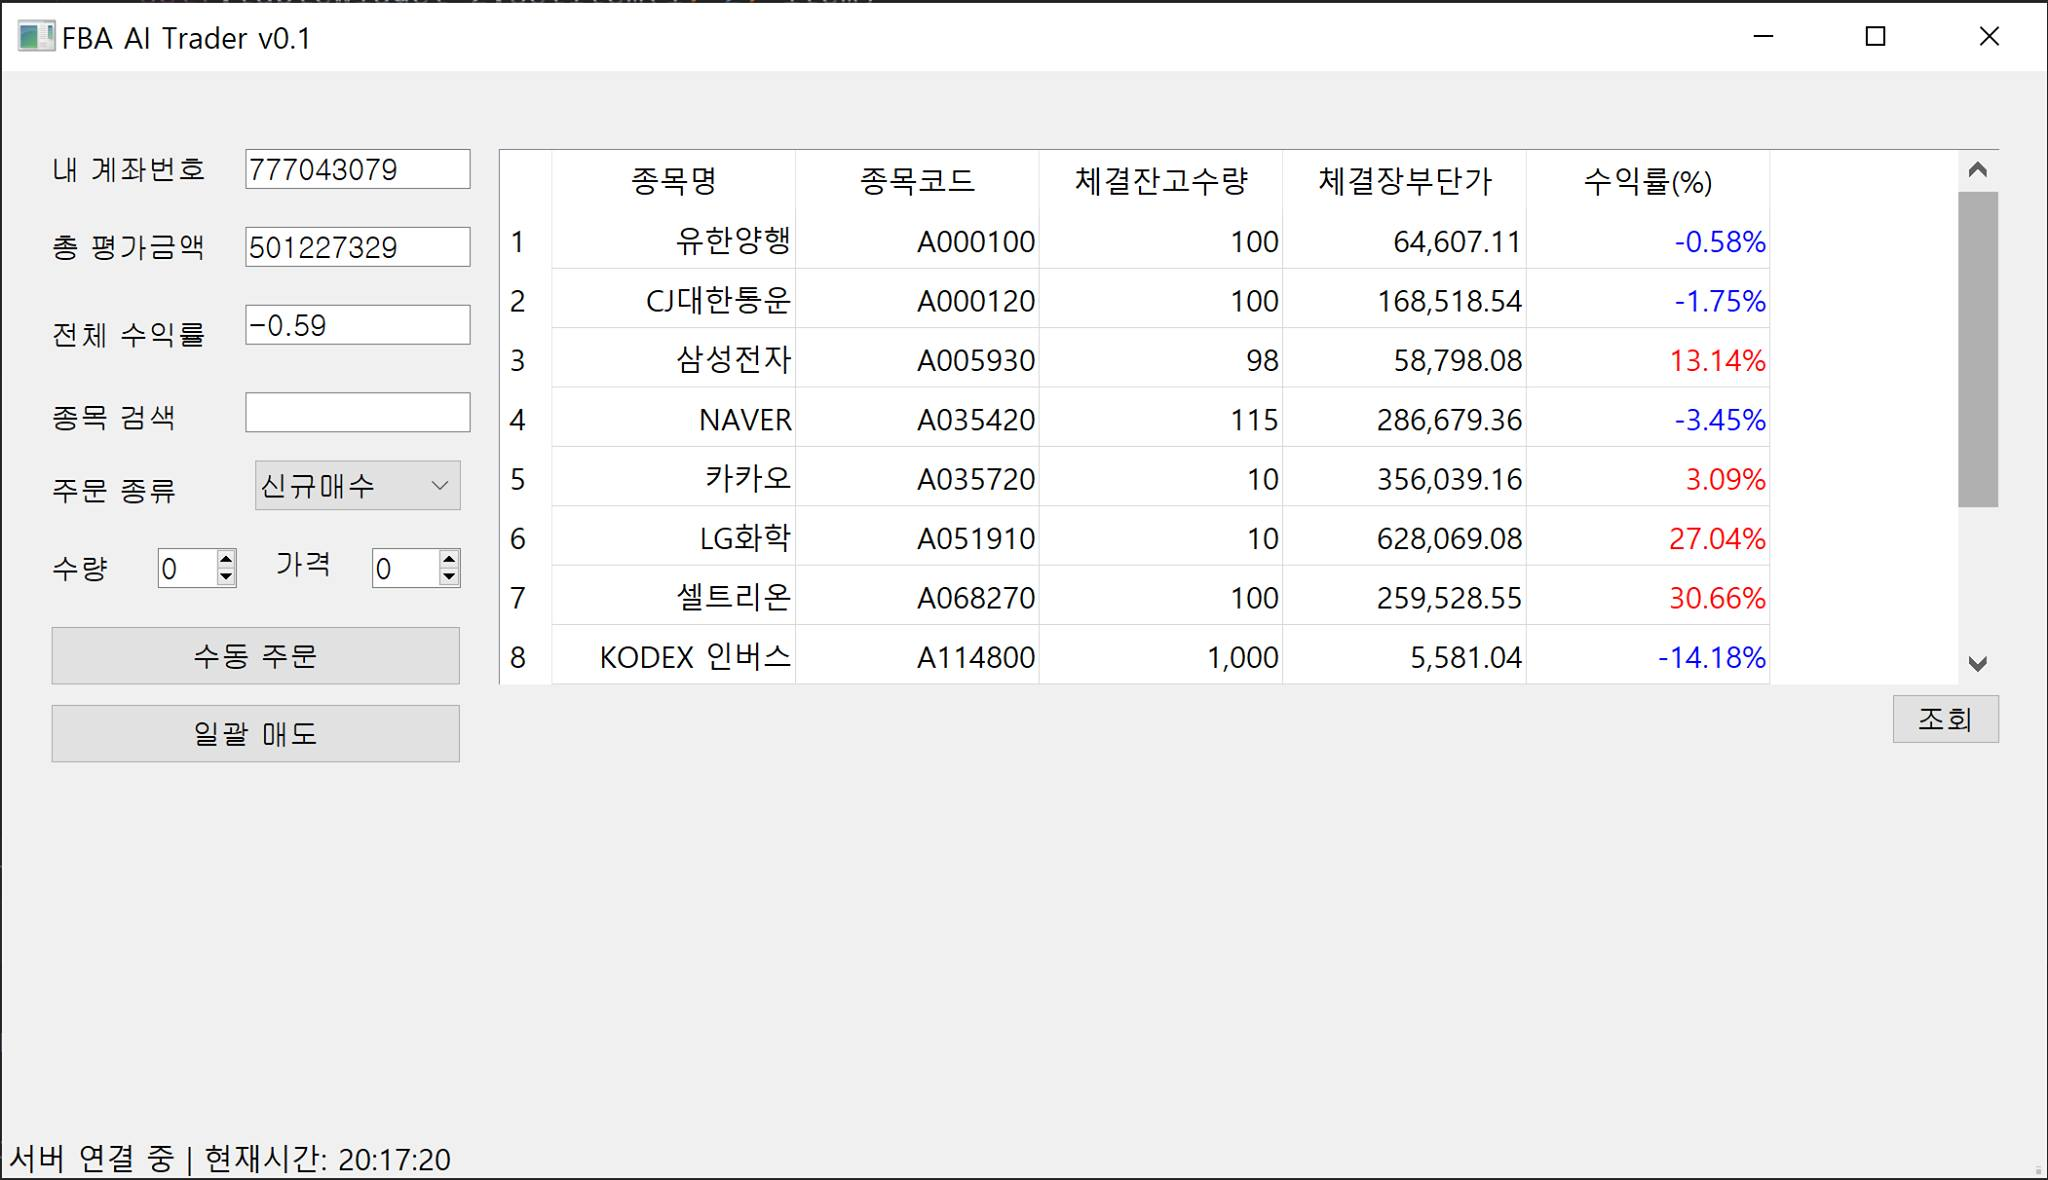Click the 종목코드 column header
Screen dimensions: 2048x1180
point(917,181)
